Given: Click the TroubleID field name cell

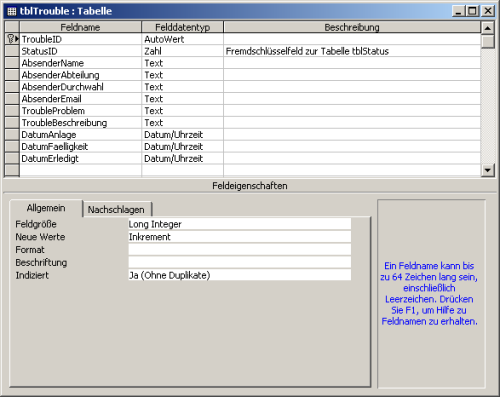Looking at the screenshot, I should click(x=80, y=39).
